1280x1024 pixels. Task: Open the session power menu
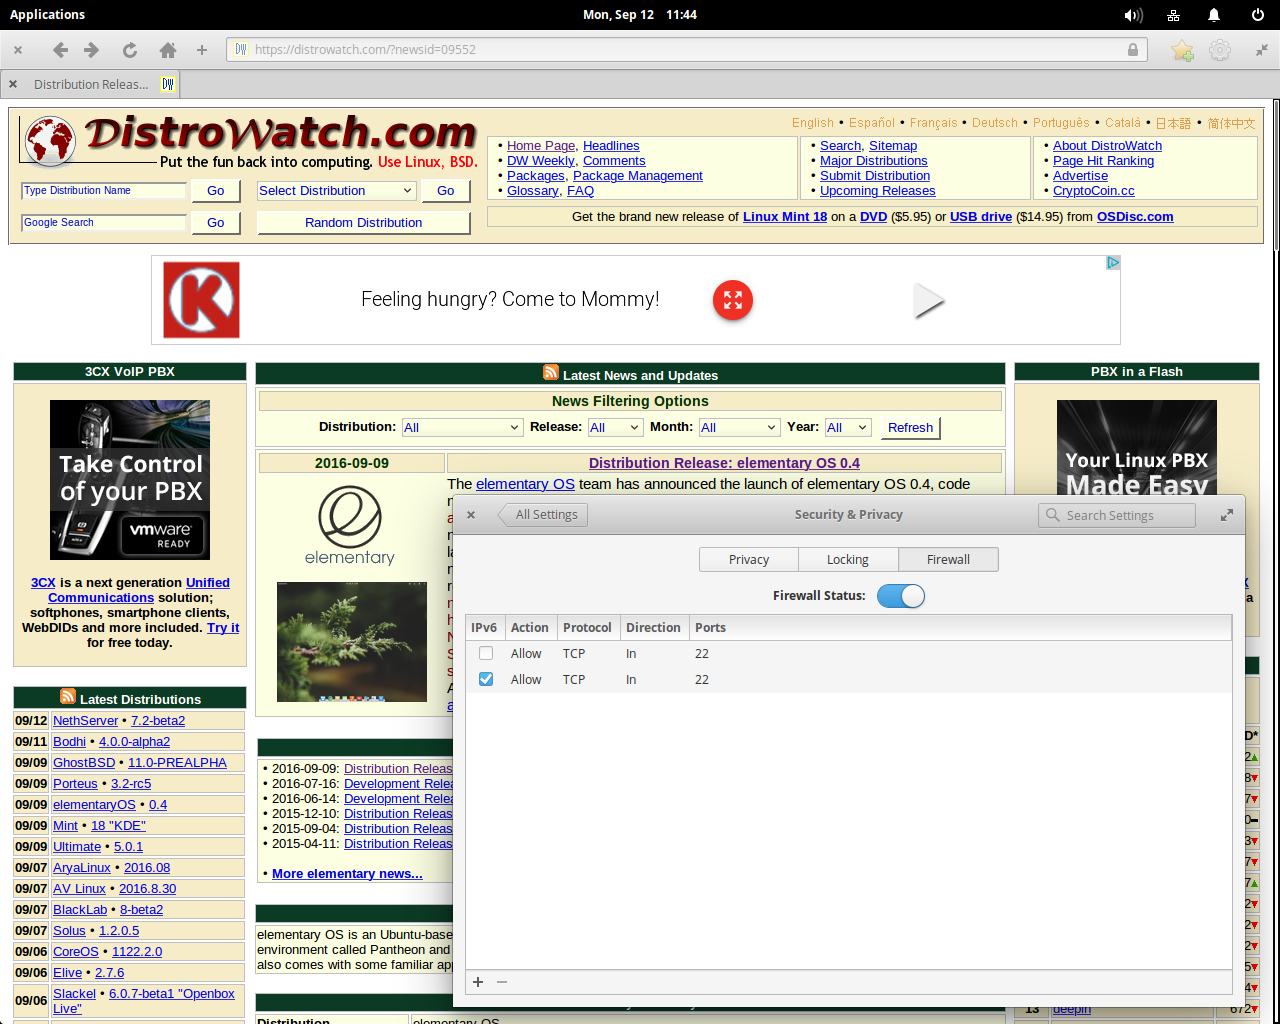[x=1258, y=15]
